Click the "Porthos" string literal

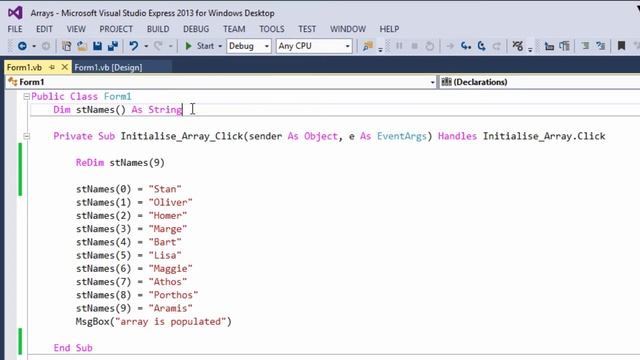click(x=173, y=295)
